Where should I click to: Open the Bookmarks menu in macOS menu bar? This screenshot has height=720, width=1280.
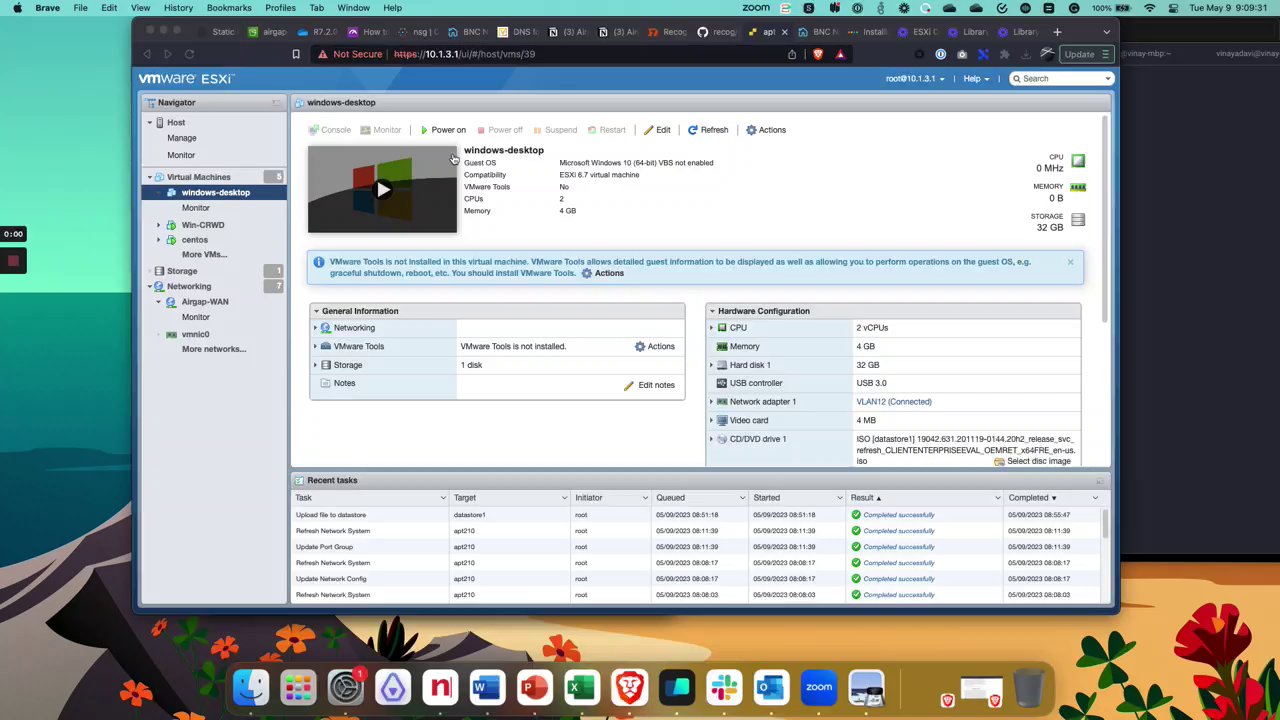tap(229, 8)
